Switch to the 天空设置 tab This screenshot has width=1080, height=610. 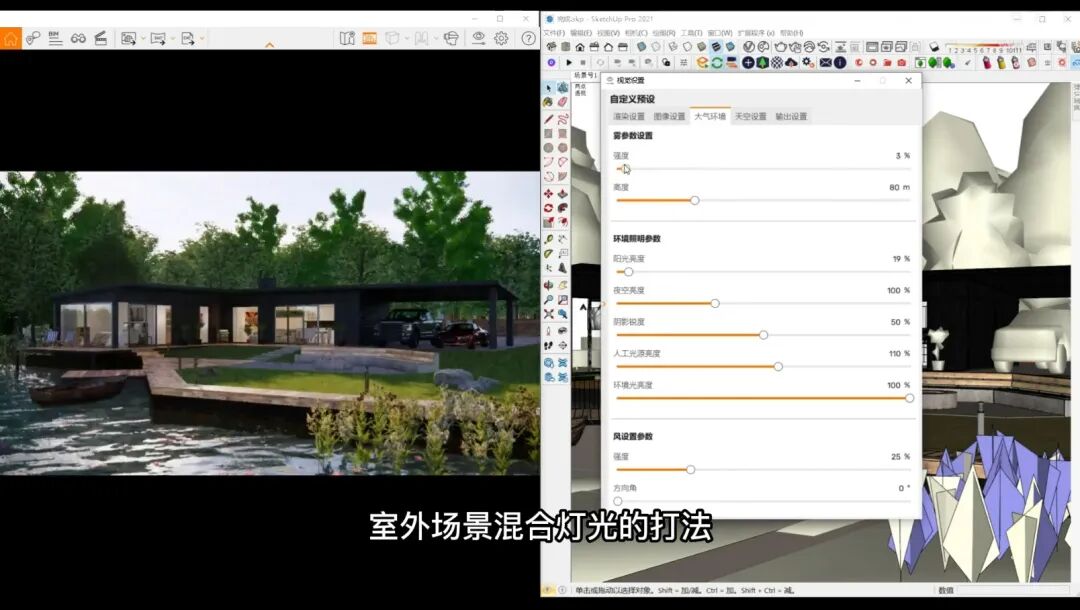tap(750, 116)
